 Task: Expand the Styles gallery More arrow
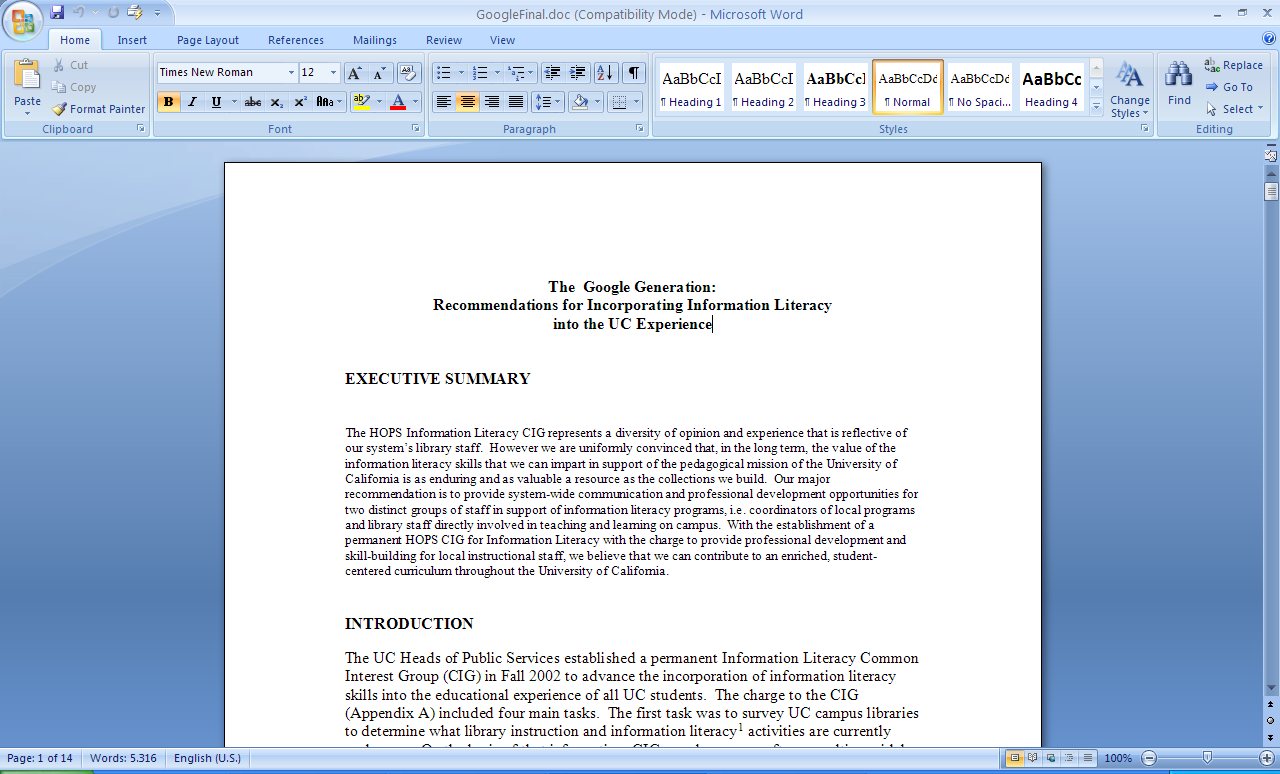point(1096,105)
